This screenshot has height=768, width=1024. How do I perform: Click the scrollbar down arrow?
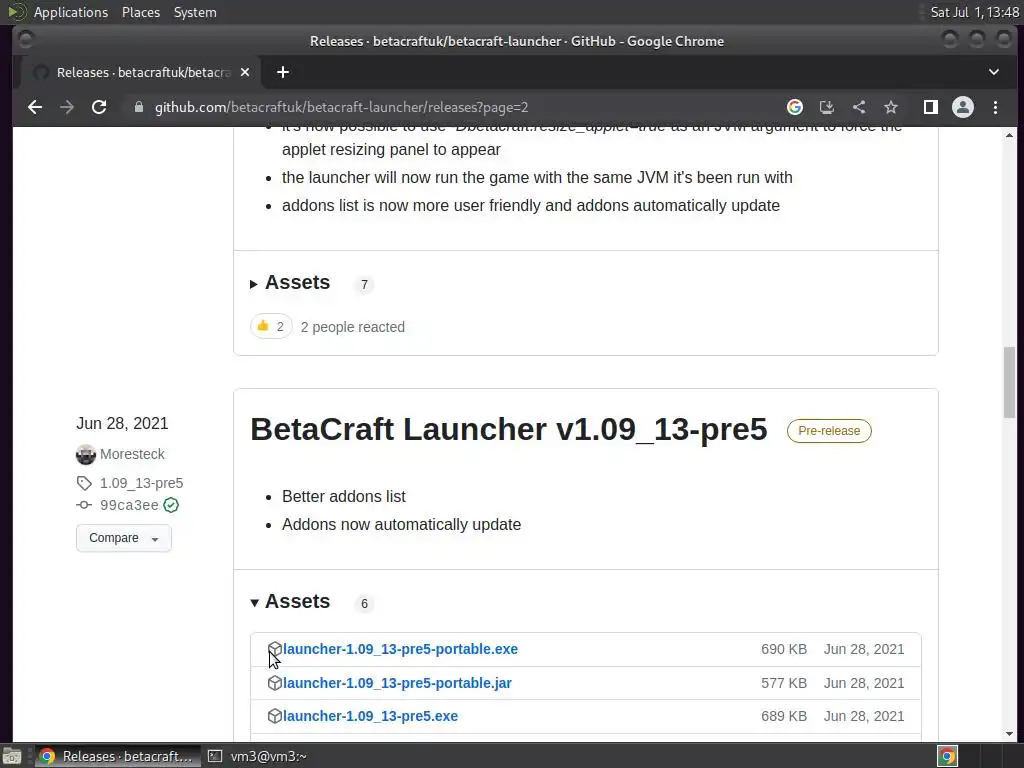1010,734
